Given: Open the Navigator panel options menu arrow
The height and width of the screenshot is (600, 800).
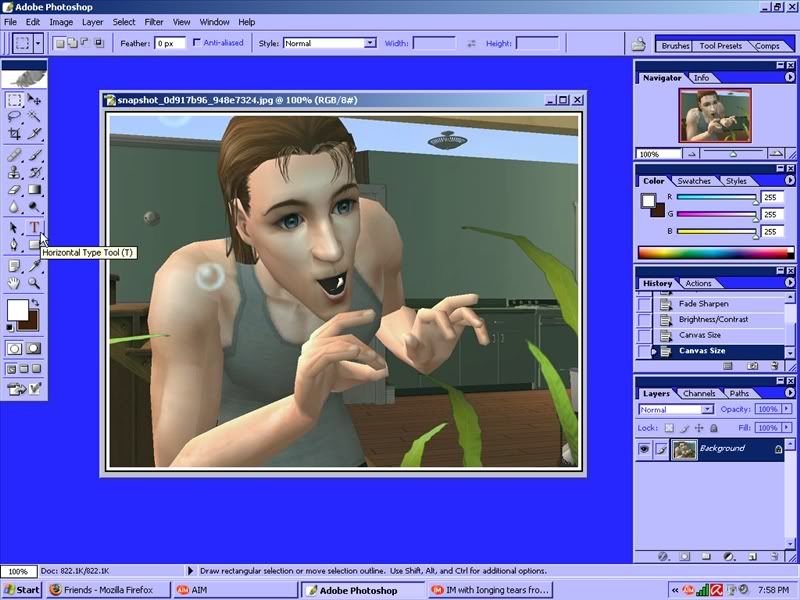Looking at the screenshot, I should tap(789, 77).
